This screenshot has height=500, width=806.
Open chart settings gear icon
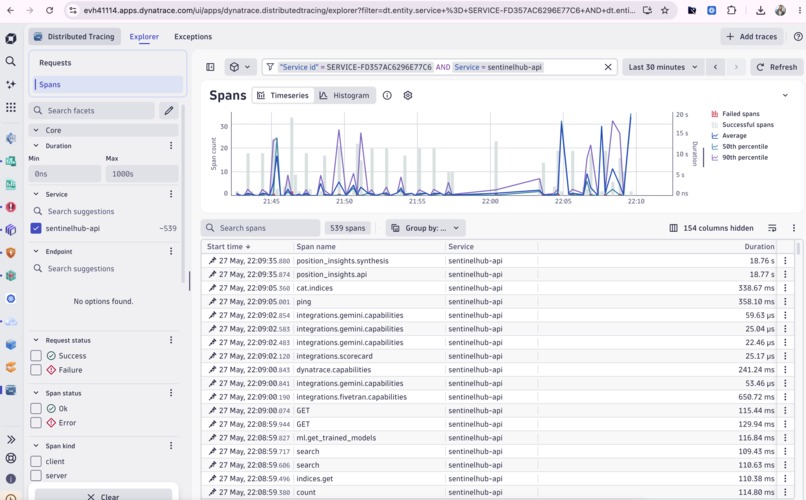click(408, 95)
